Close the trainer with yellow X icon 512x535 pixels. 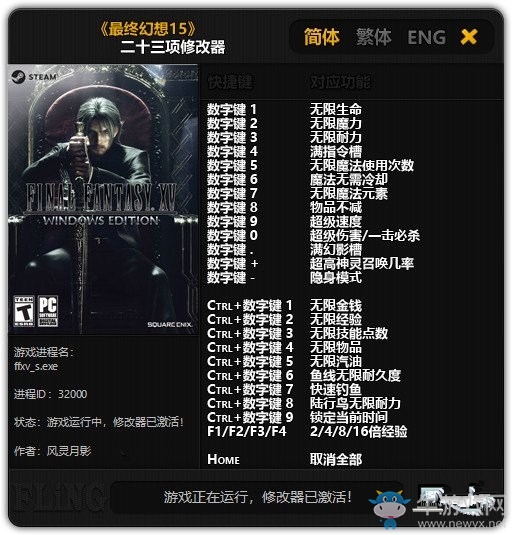(469, 37)
